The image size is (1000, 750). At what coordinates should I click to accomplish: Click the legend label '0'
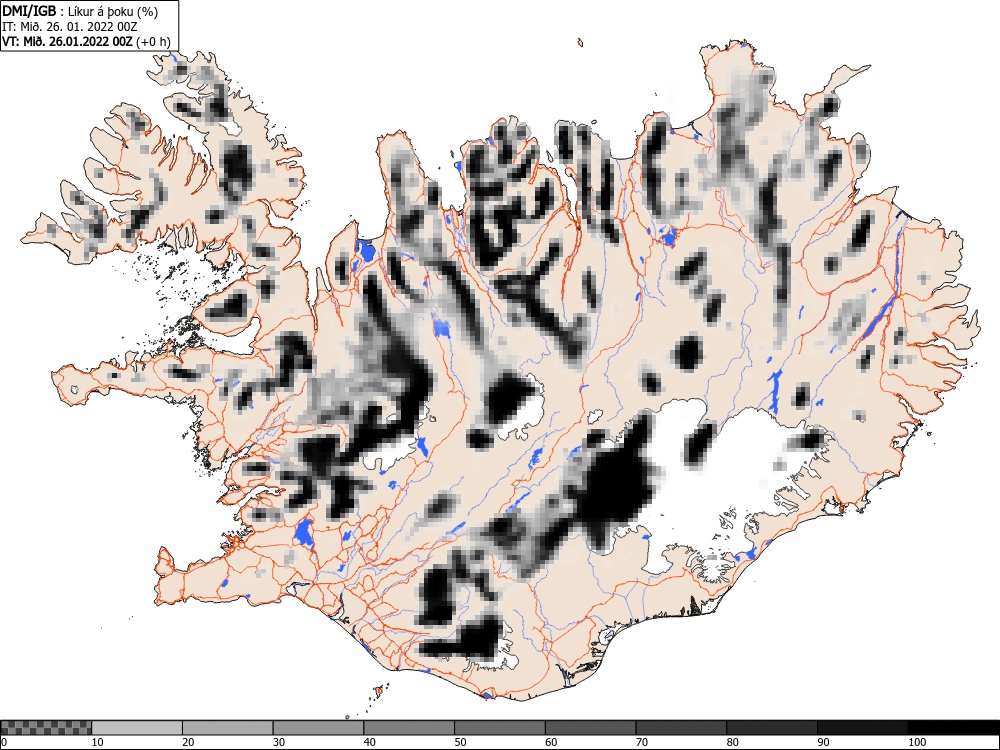(4, 742)
